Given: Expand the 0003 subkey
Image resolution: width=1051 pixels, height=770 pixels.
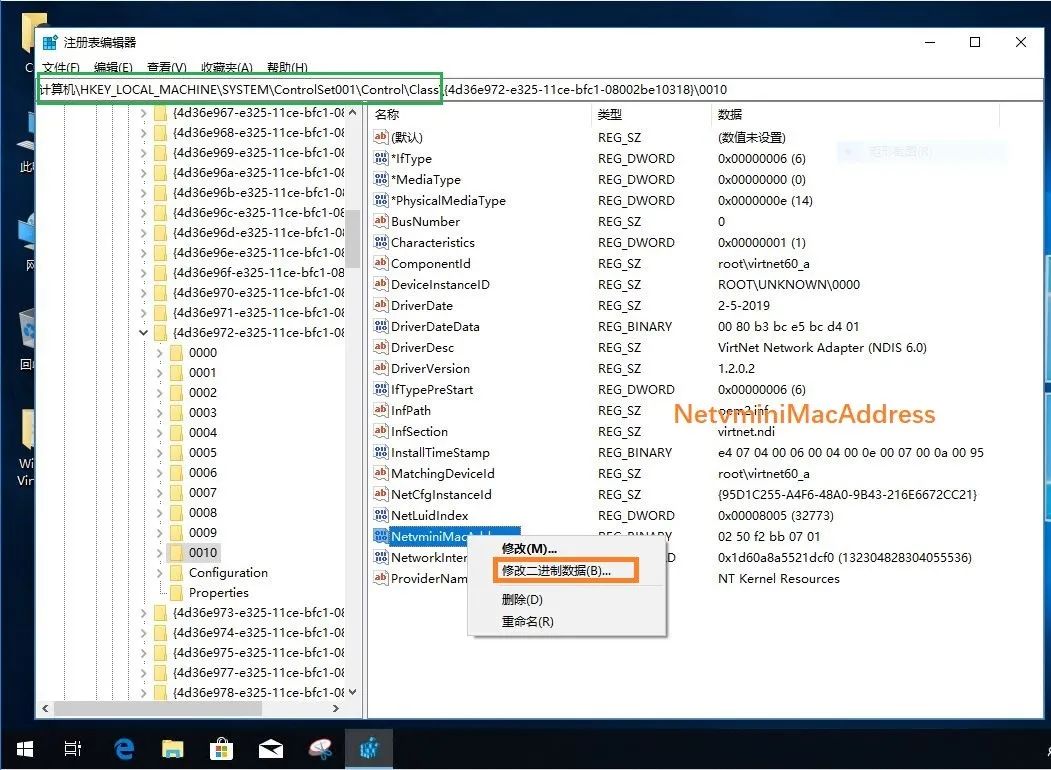Looking at the screenshot, I should pos(160,413).
